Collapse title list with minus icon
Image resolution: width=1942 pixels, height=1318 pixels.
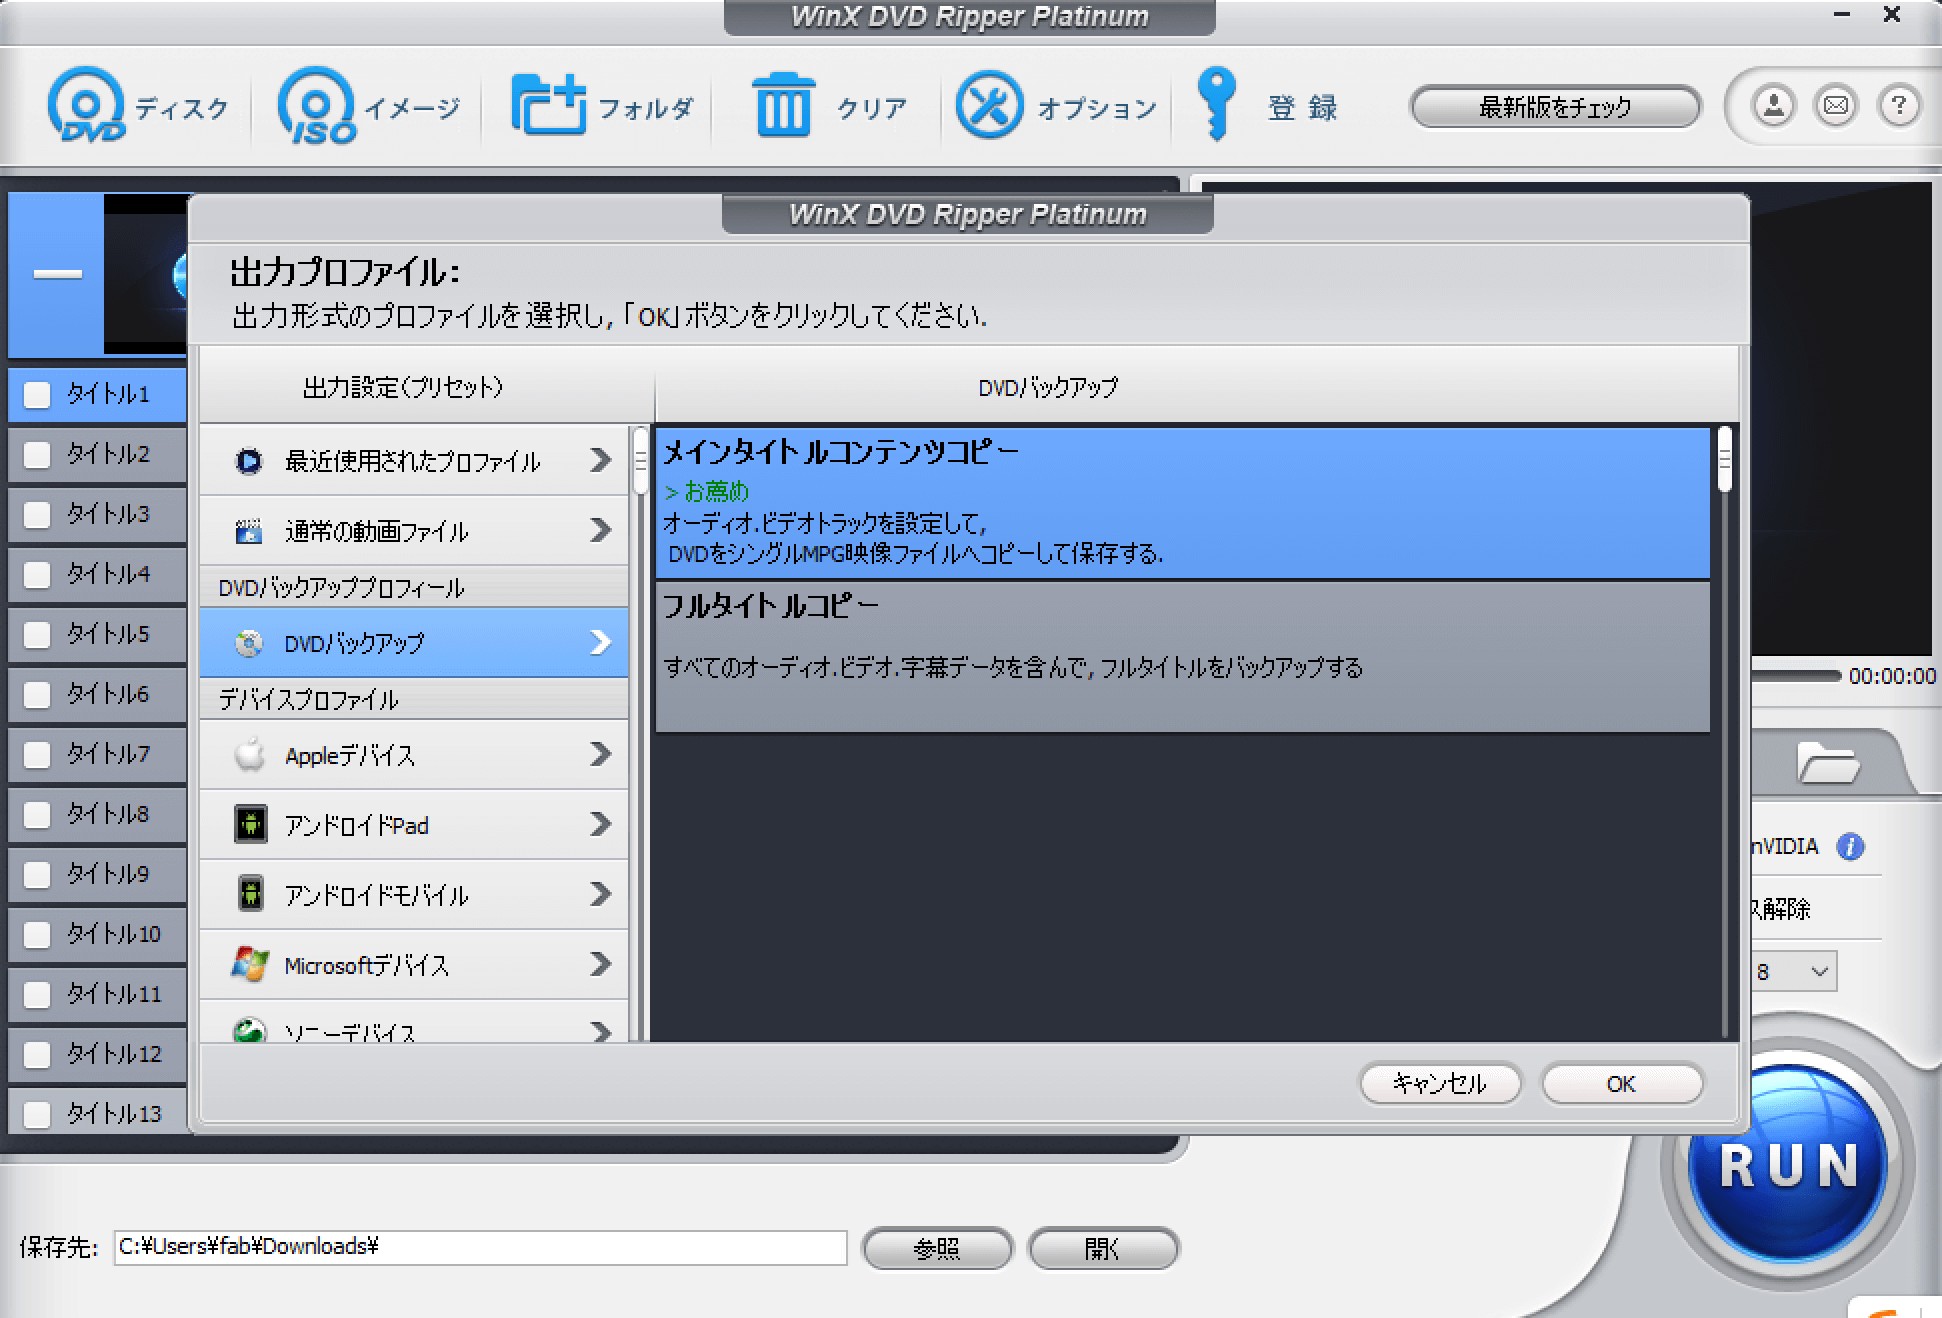[x=57, y=274]
